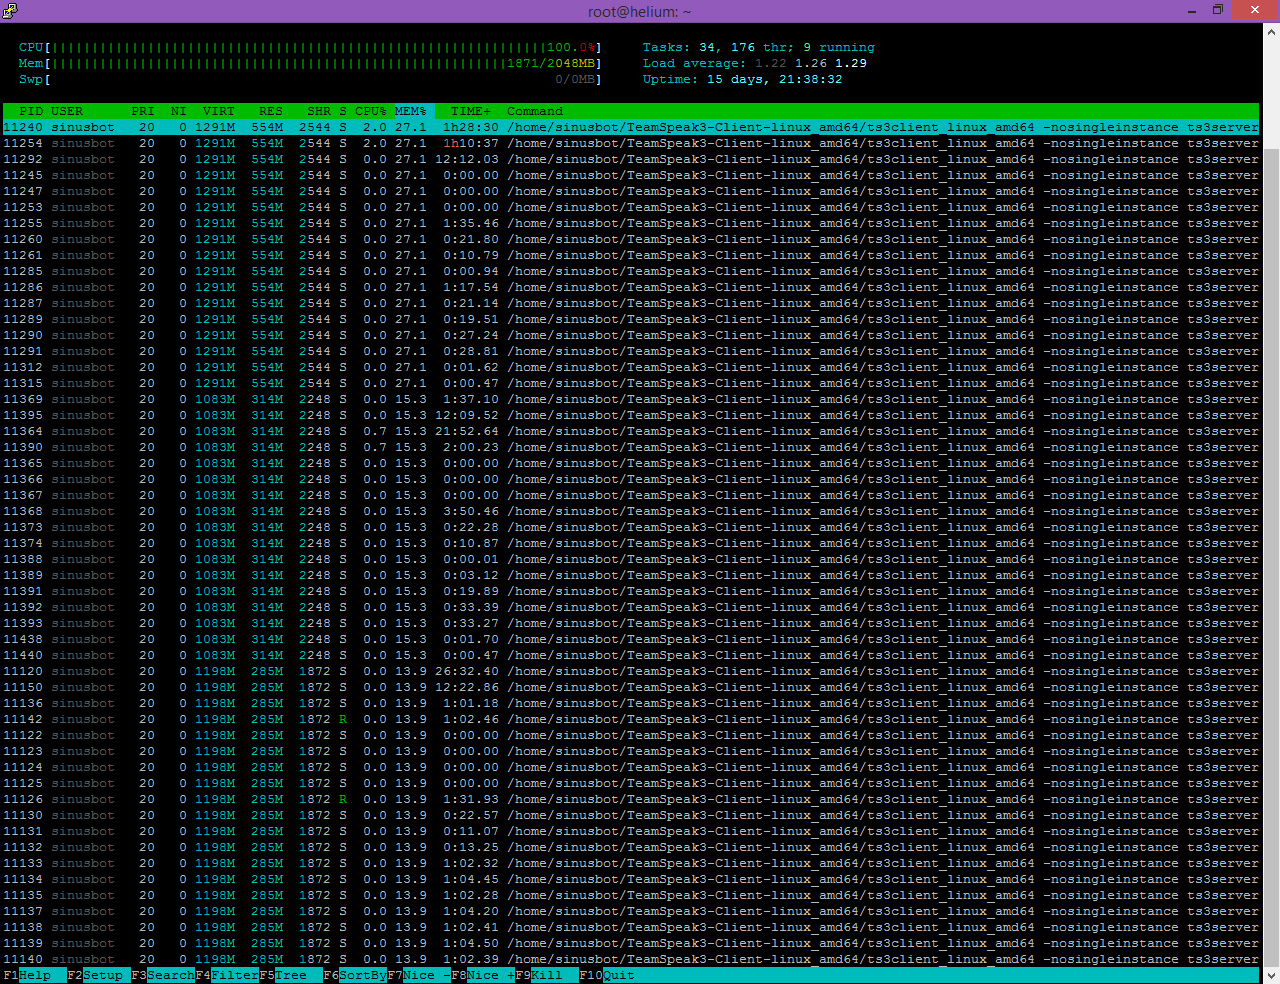The width and height of the screenshot is (1280, 984).
Task: Close the root@helium terminal window
Action: click(1256, 11)
